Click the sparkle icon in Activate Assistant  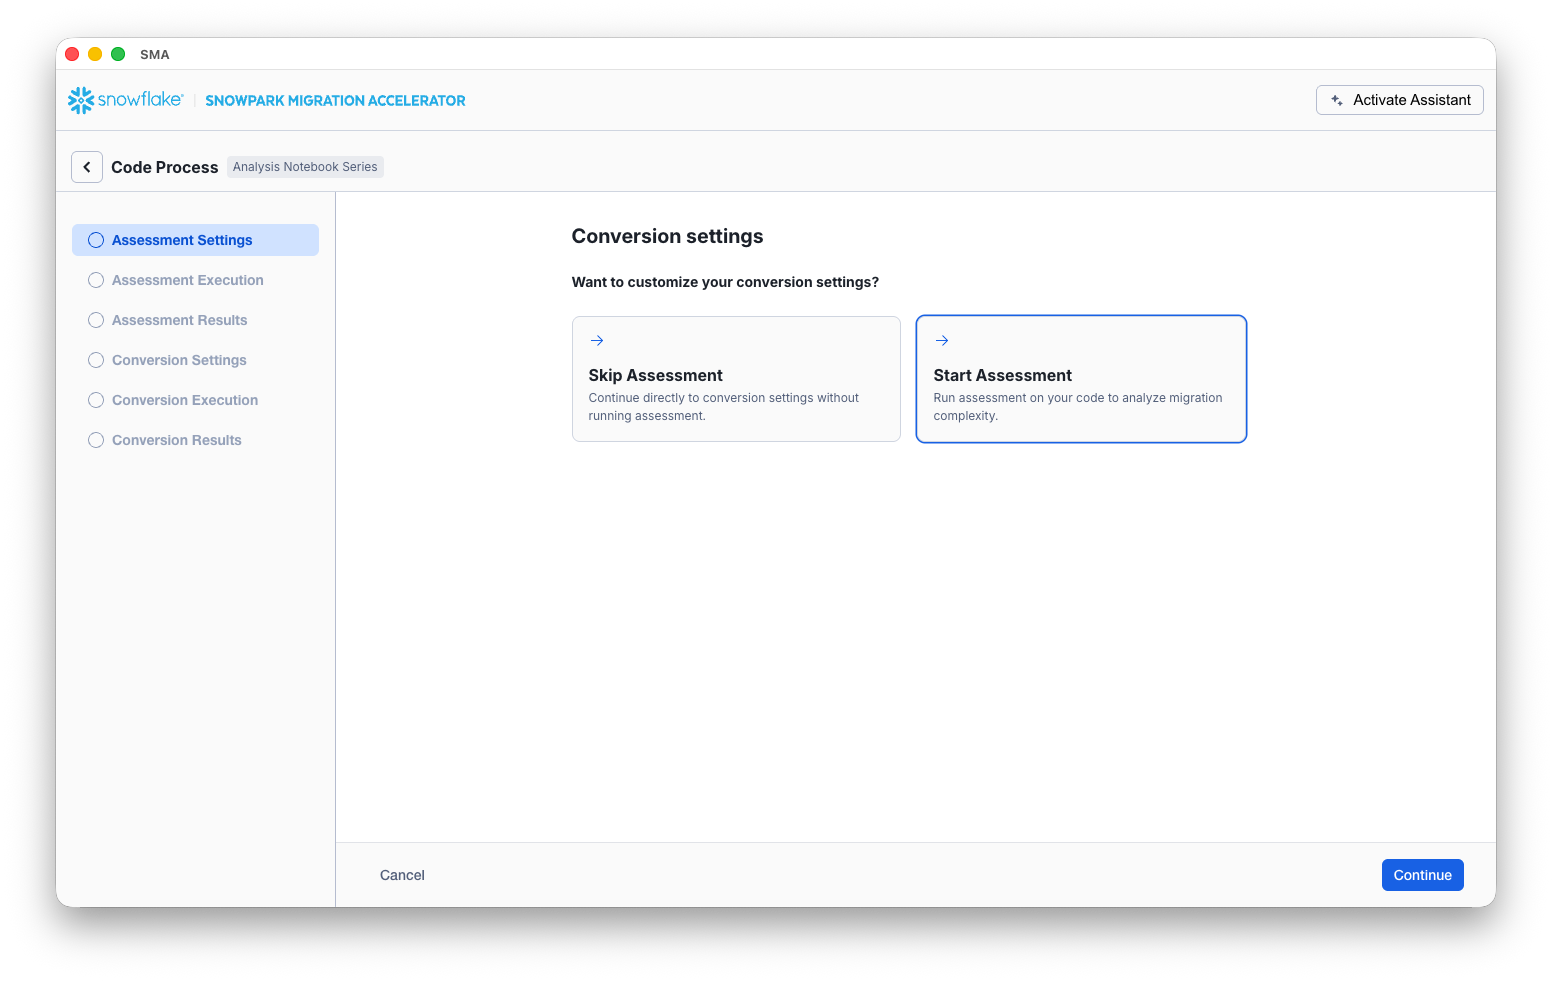1337,100
